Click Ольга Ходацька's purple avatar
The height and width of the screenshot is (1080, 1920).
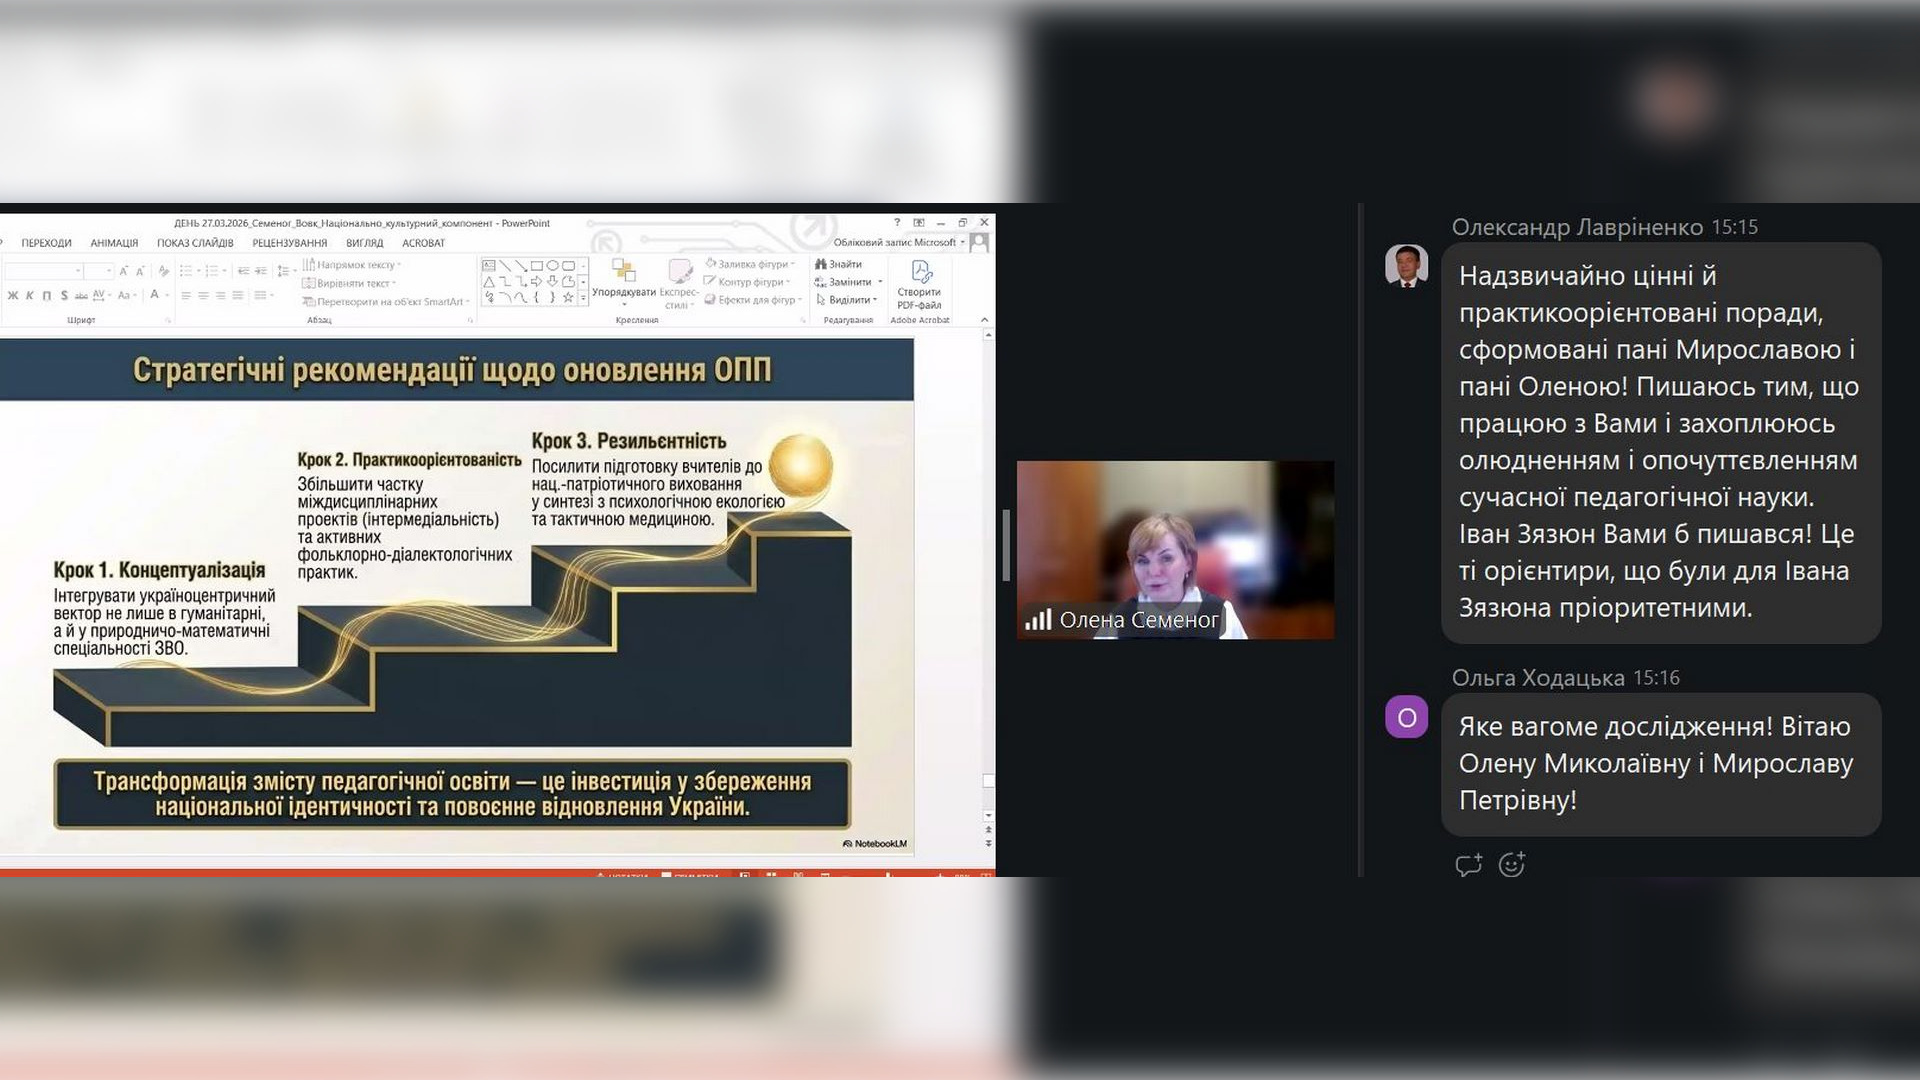point(1406,717)
